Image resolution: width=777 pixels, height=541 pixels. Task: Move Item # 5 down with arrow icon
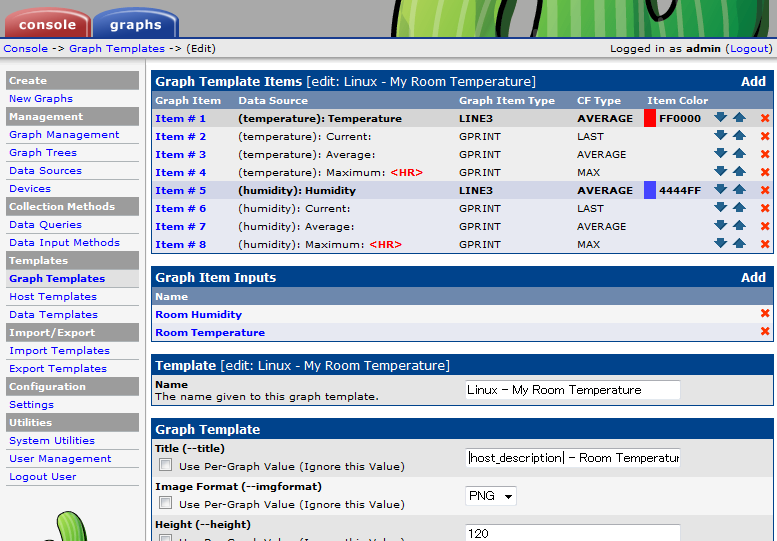point(721,189)
